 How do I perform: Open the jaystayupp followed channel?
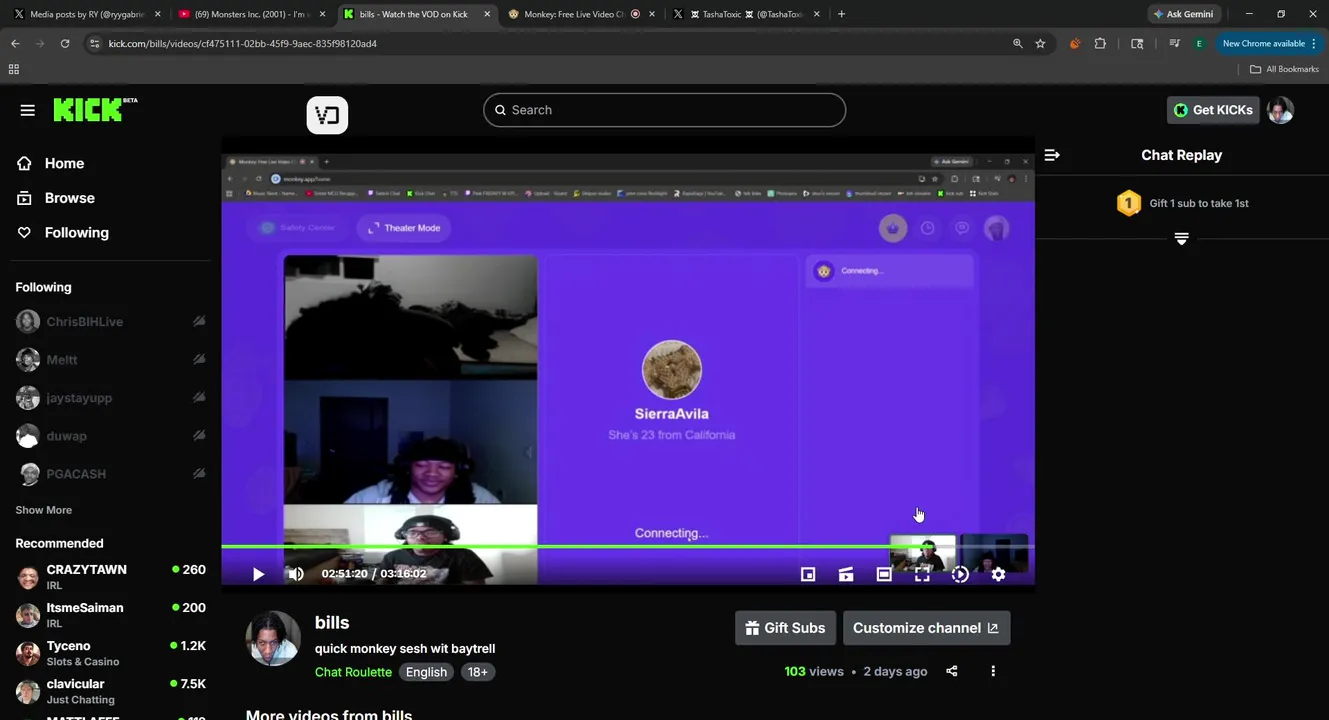(x=79, y=398)
